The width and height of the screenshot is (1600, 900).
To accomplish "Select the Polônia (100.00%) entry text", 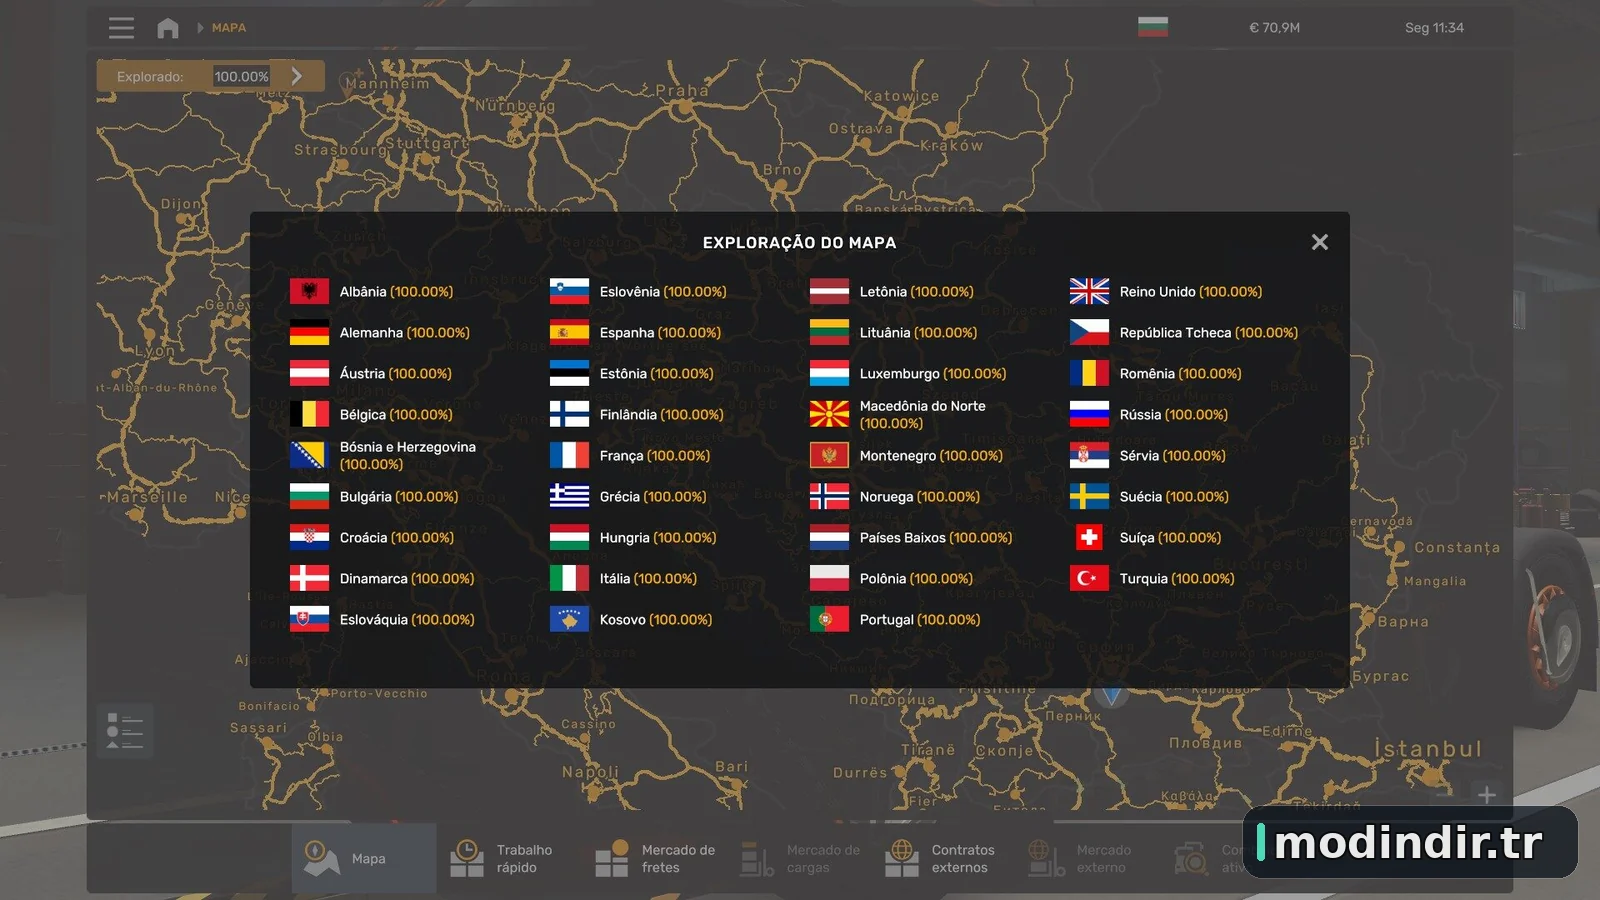I will (x=916, y=579).
